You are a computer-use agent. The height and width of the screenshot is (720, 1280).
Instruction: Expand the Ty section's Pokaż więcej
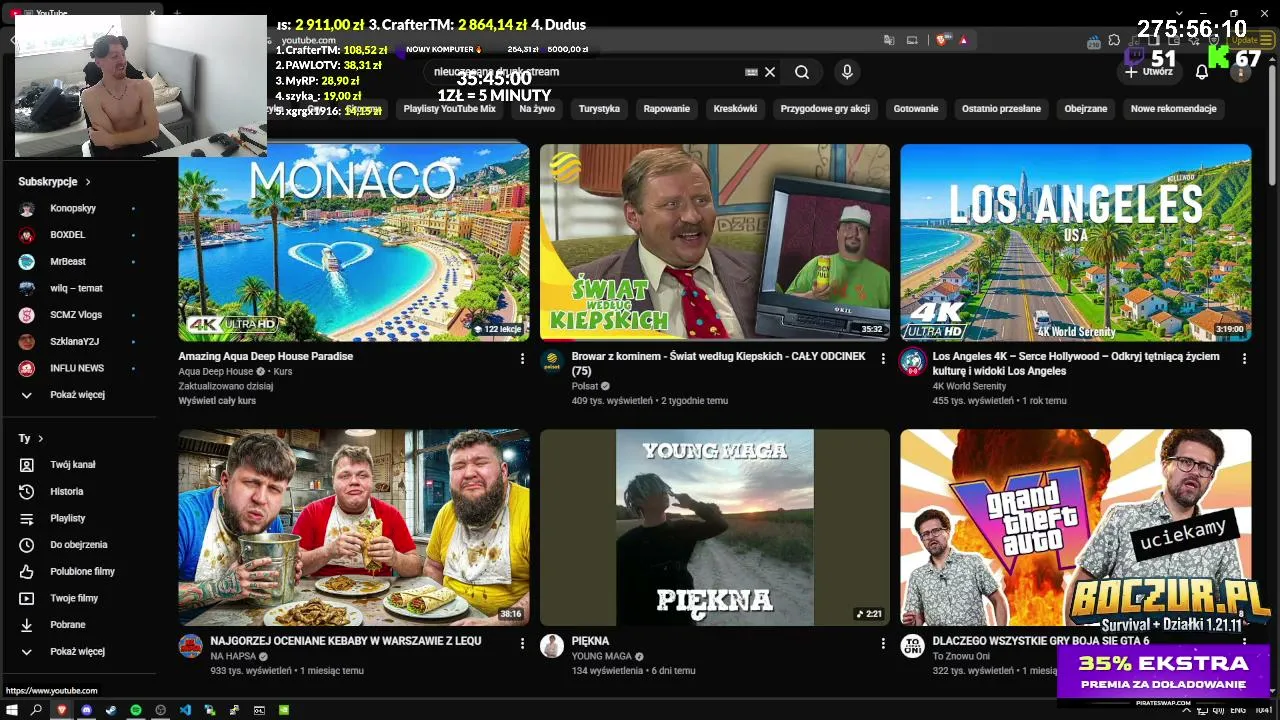pos(77,651)
